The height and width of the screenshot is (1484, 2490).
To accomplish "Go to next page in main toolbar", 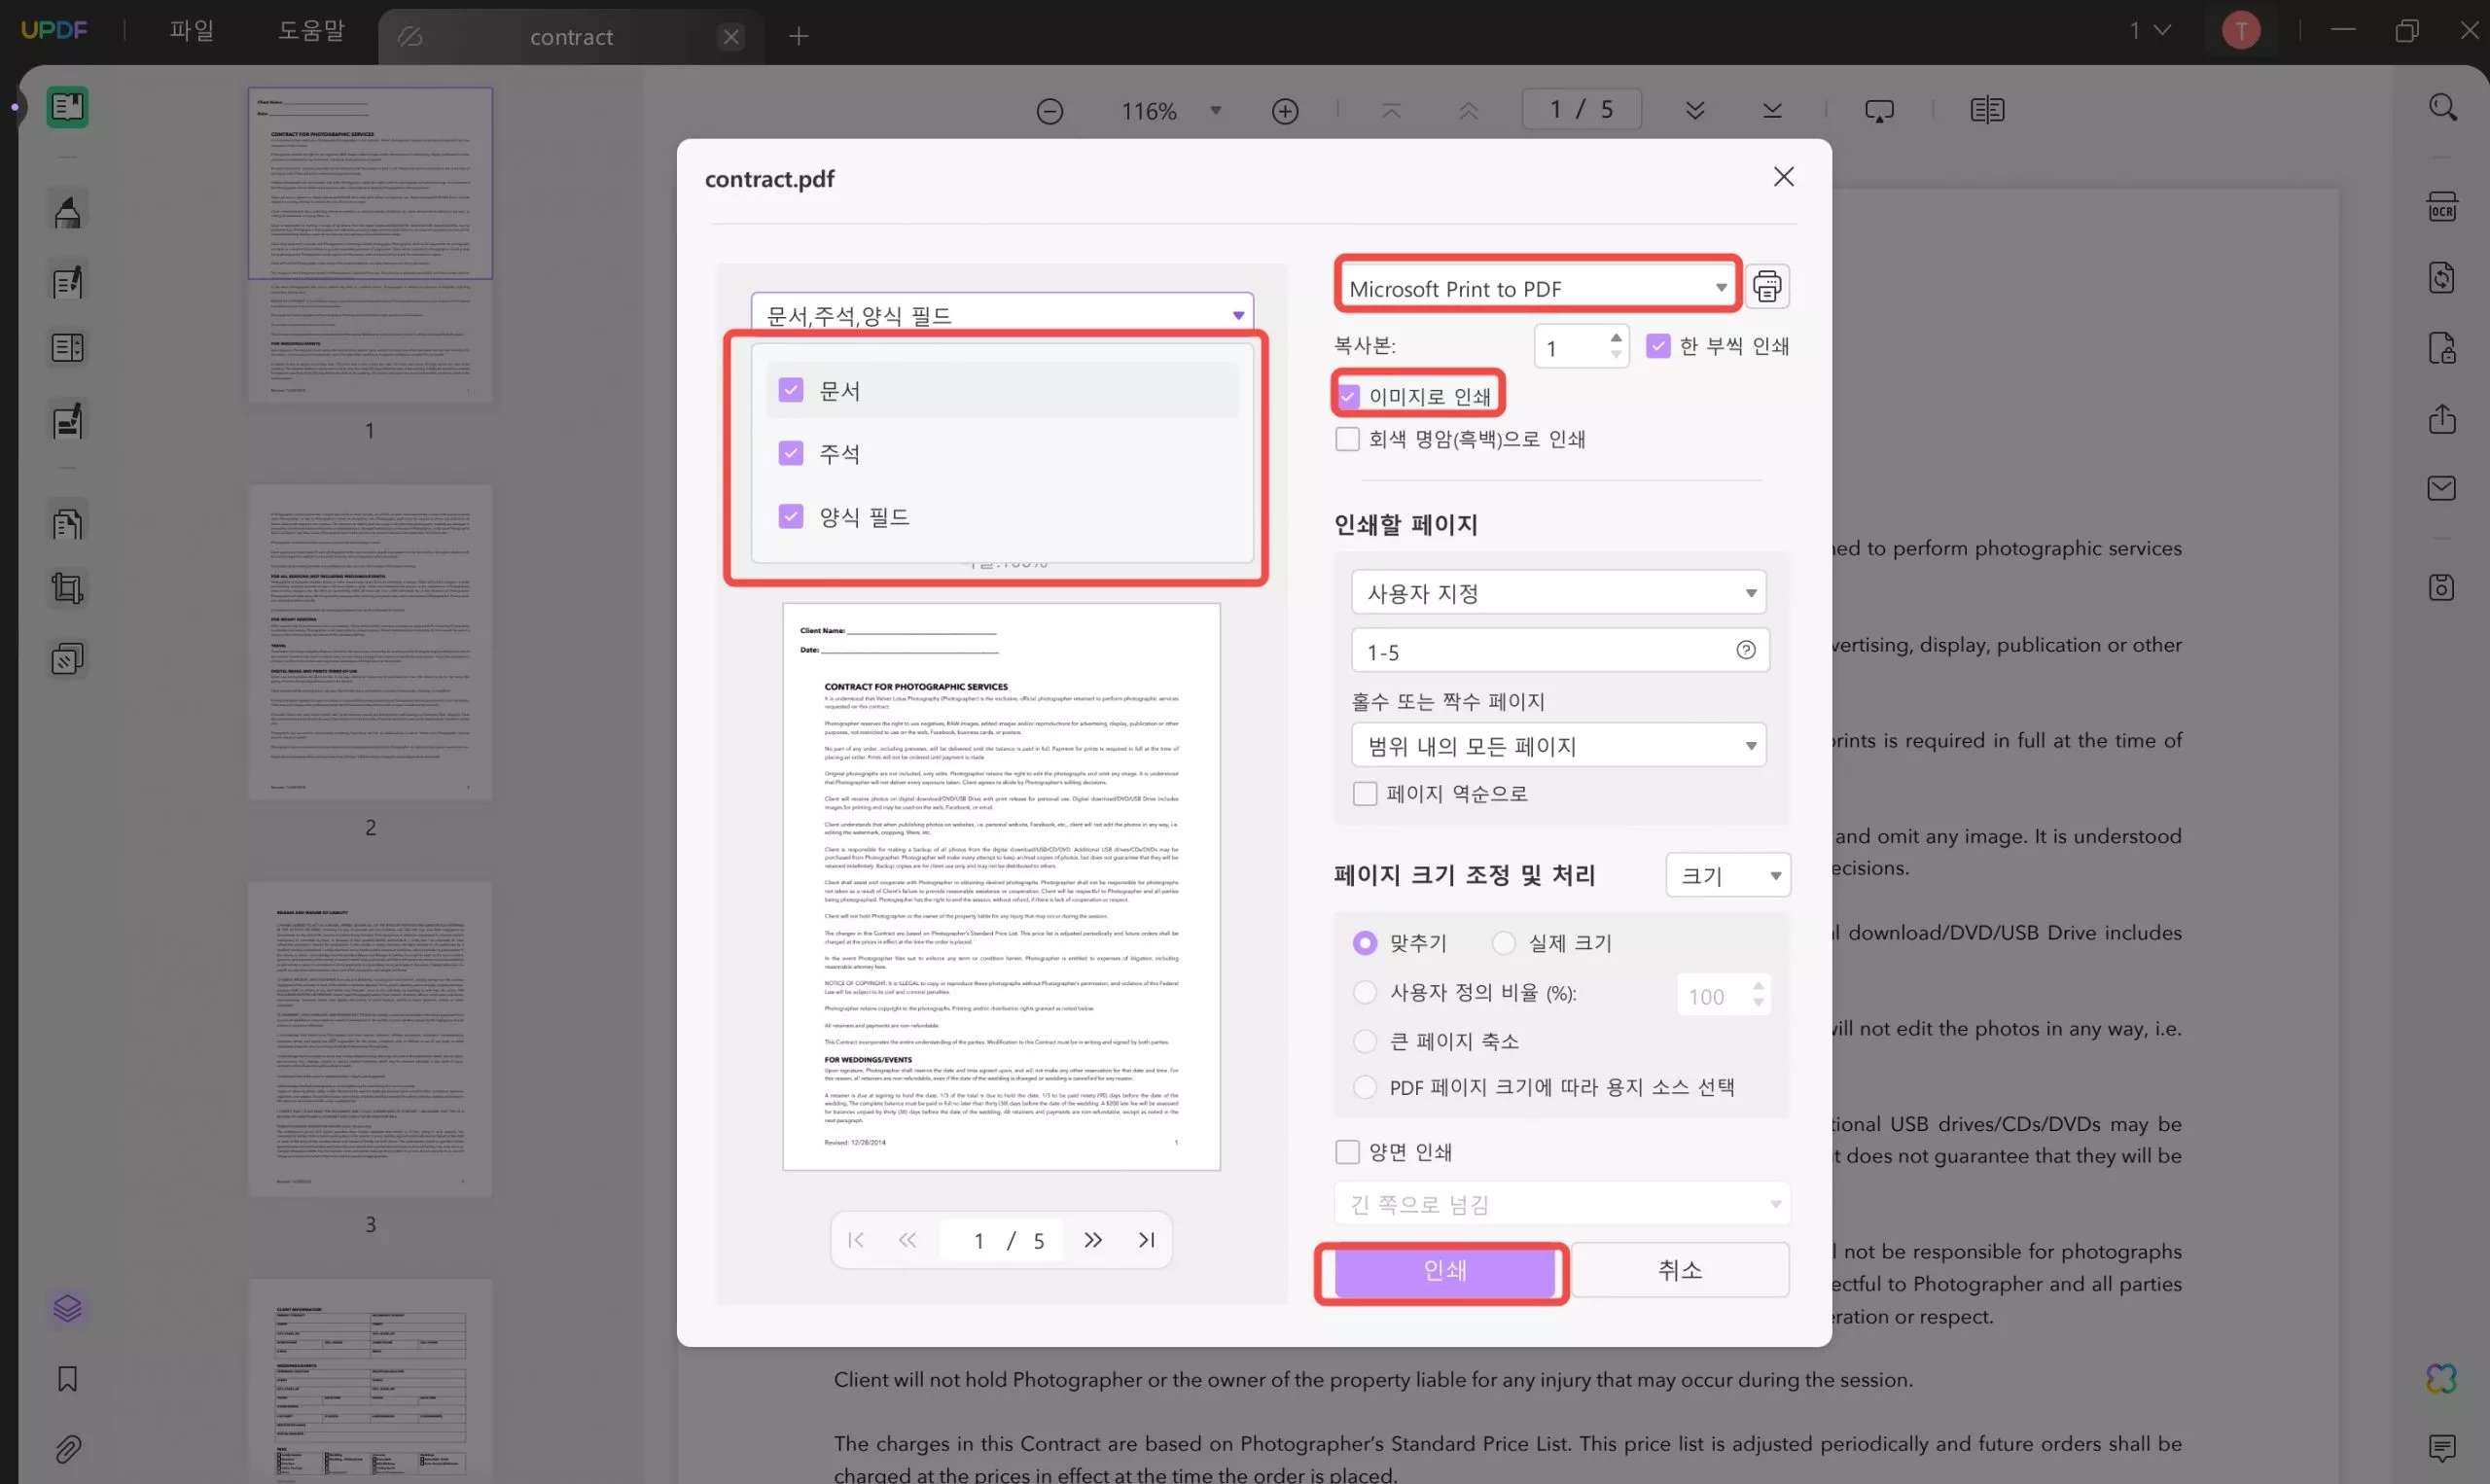I will (x=1695, y=110).
